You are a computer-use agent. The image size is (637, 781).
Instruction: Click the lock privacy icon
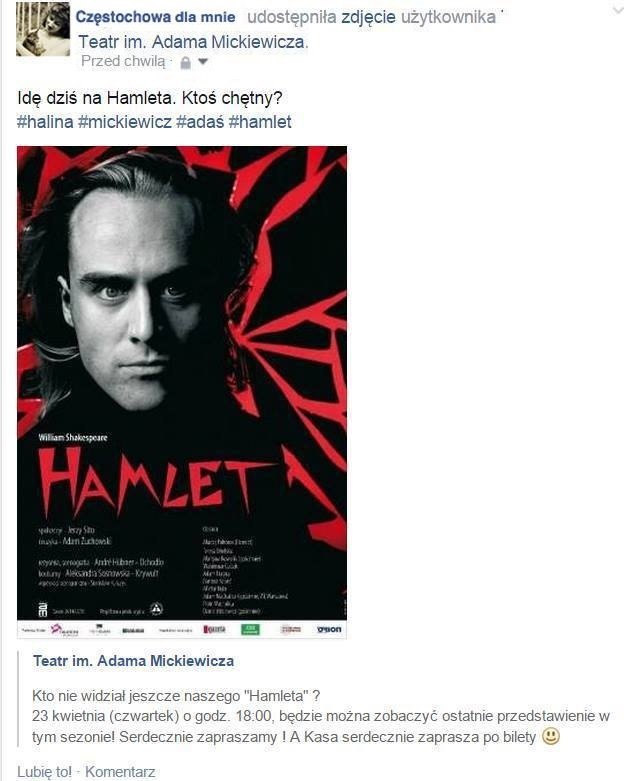point(185,63)
